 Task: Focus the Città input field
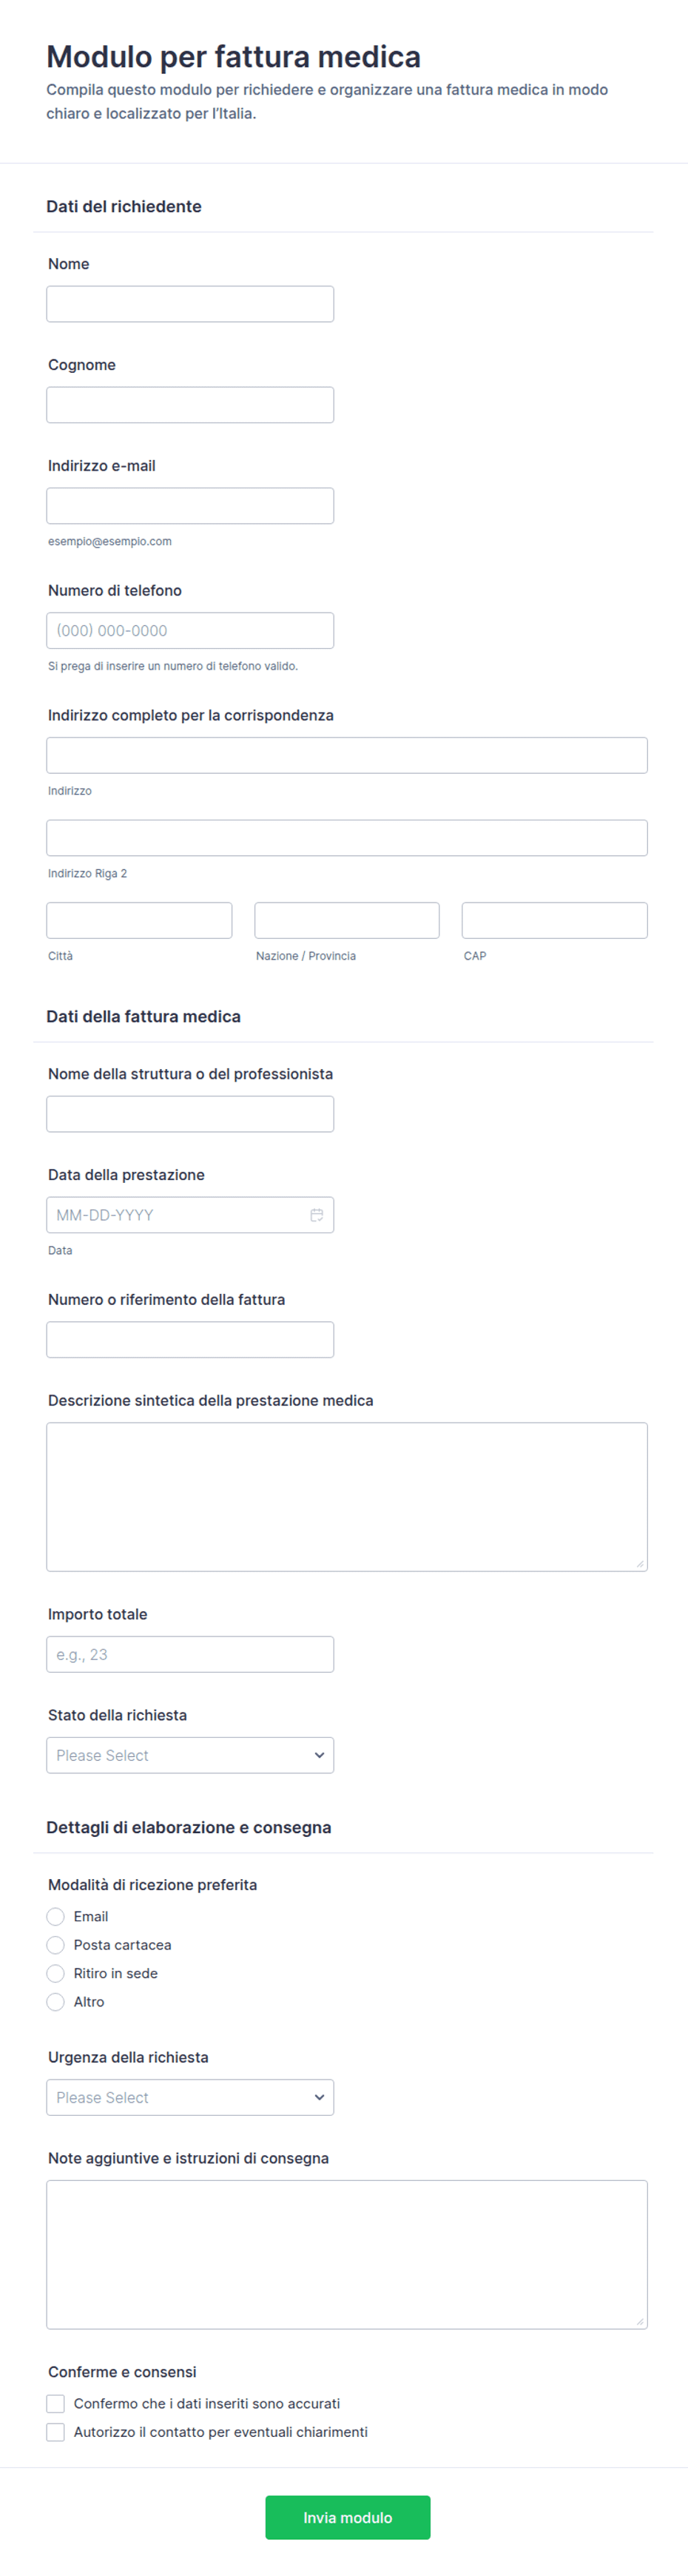coord(139,920)
